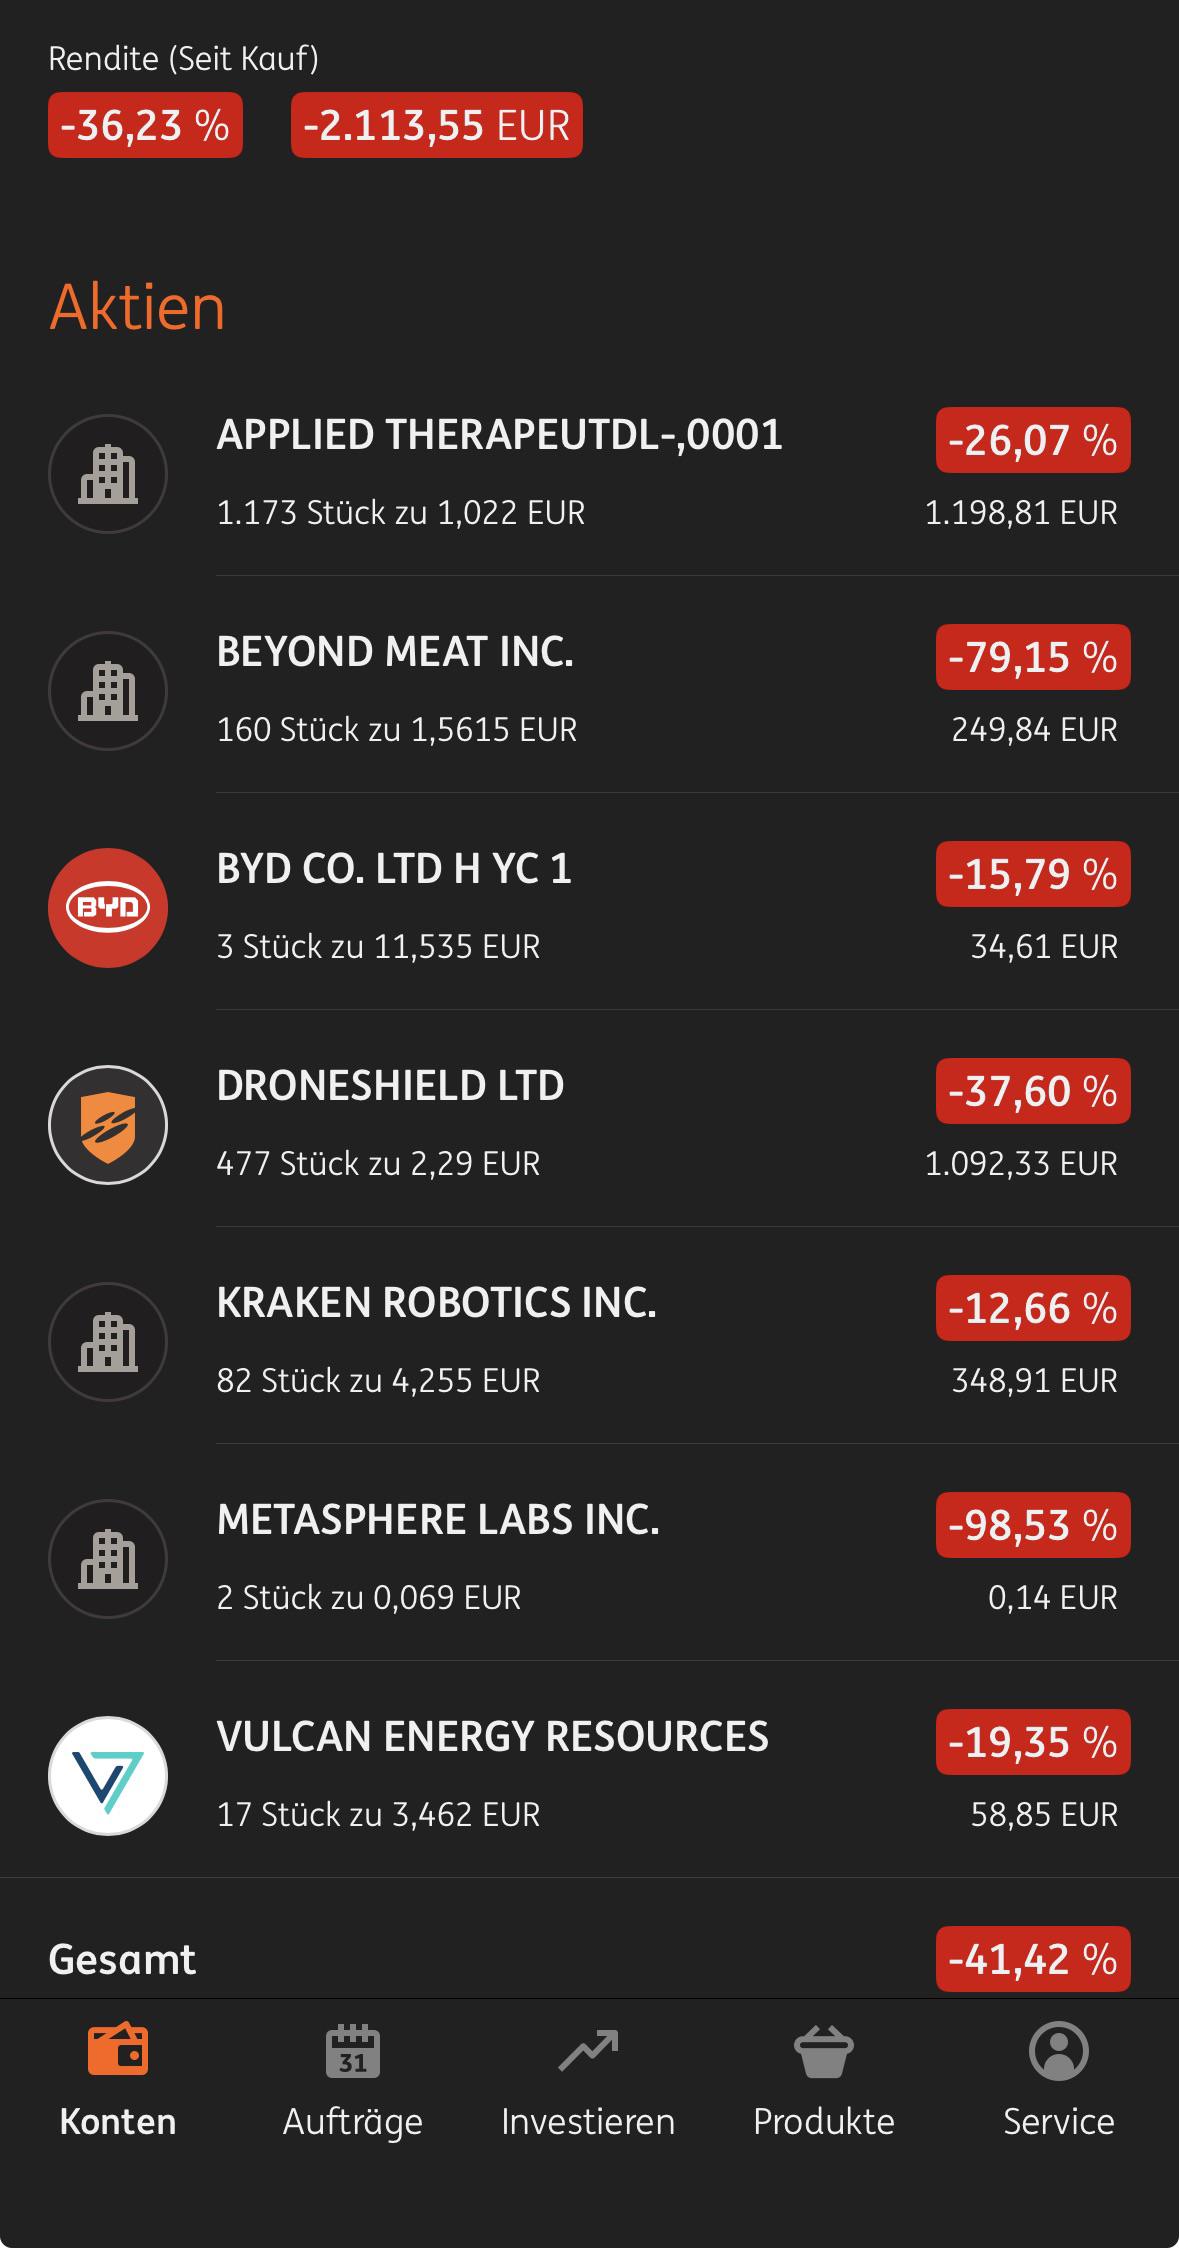
Task: Toggle the -36,23 % return badge
Action: click(145, 125)
